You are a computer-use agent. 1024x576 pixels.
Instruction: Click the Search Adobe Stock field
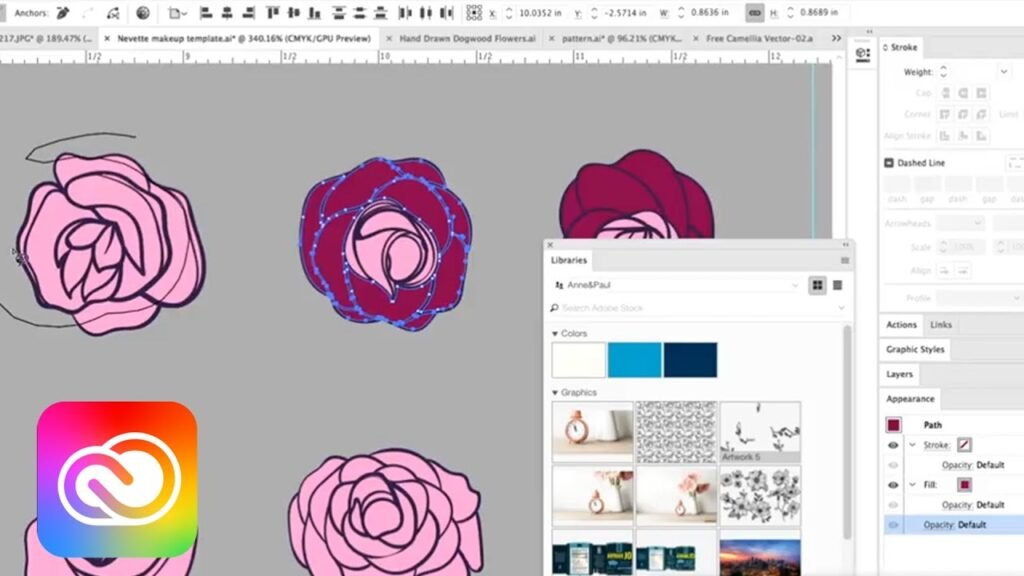point(696,308)
